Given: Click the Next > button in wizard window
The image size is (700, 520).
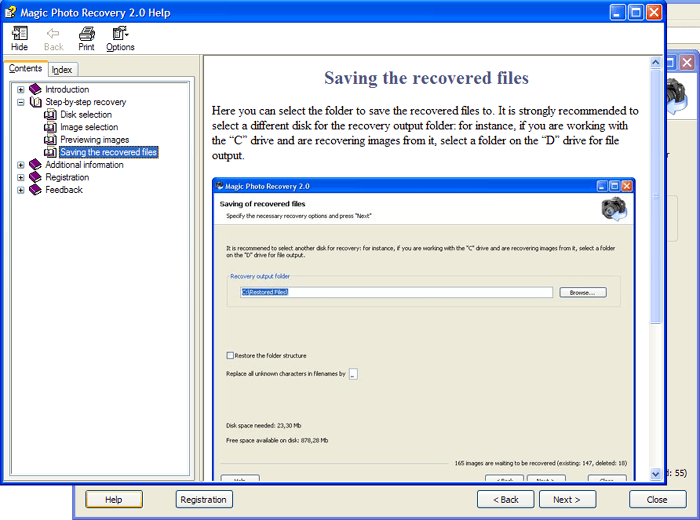Looking at the screenshot, I should [567, 499].
